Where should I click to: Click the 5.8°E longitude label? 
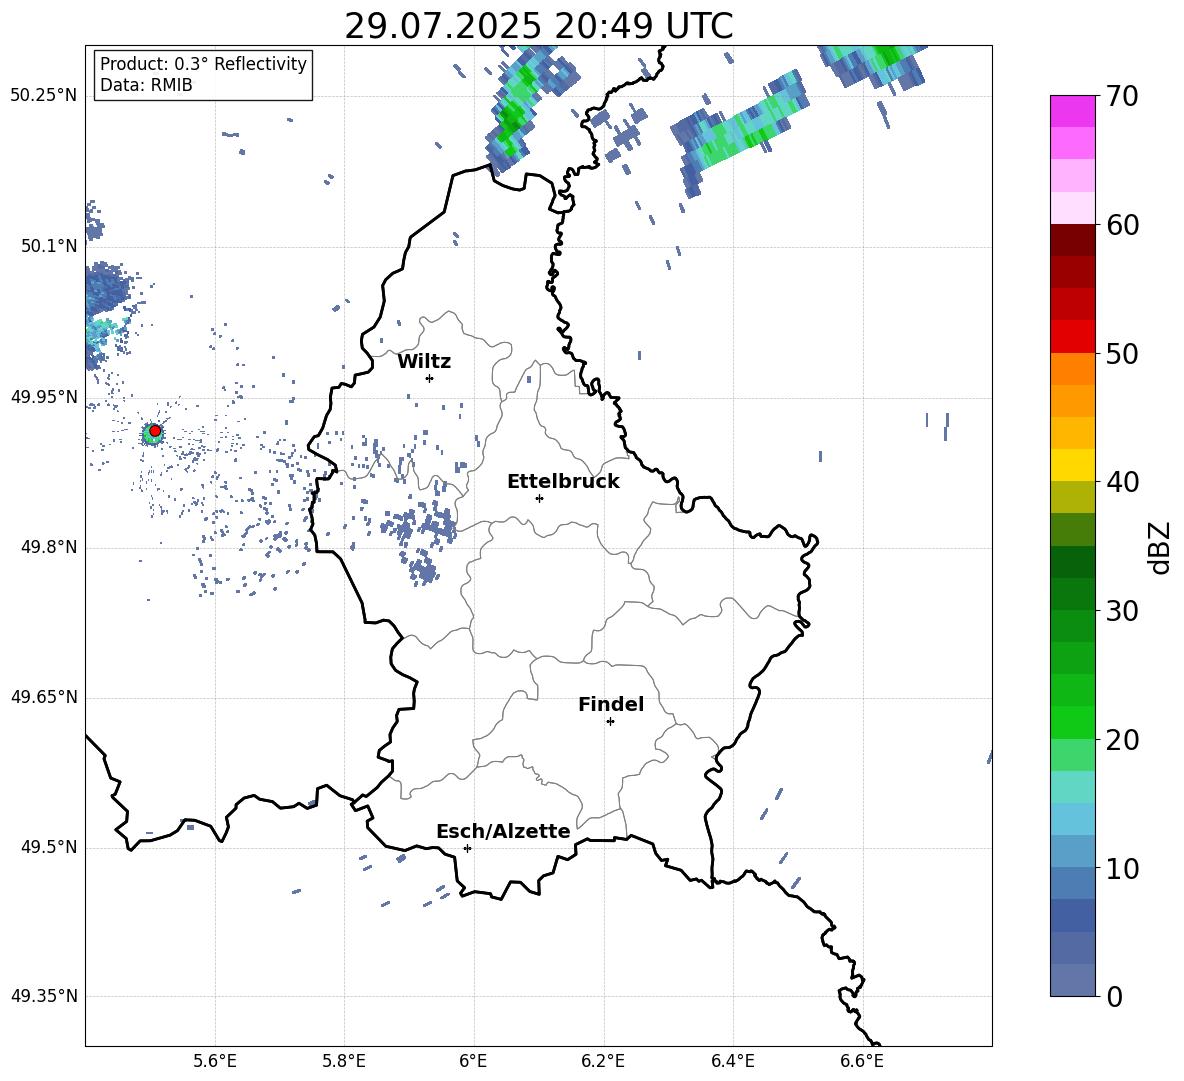(344, 1062)
